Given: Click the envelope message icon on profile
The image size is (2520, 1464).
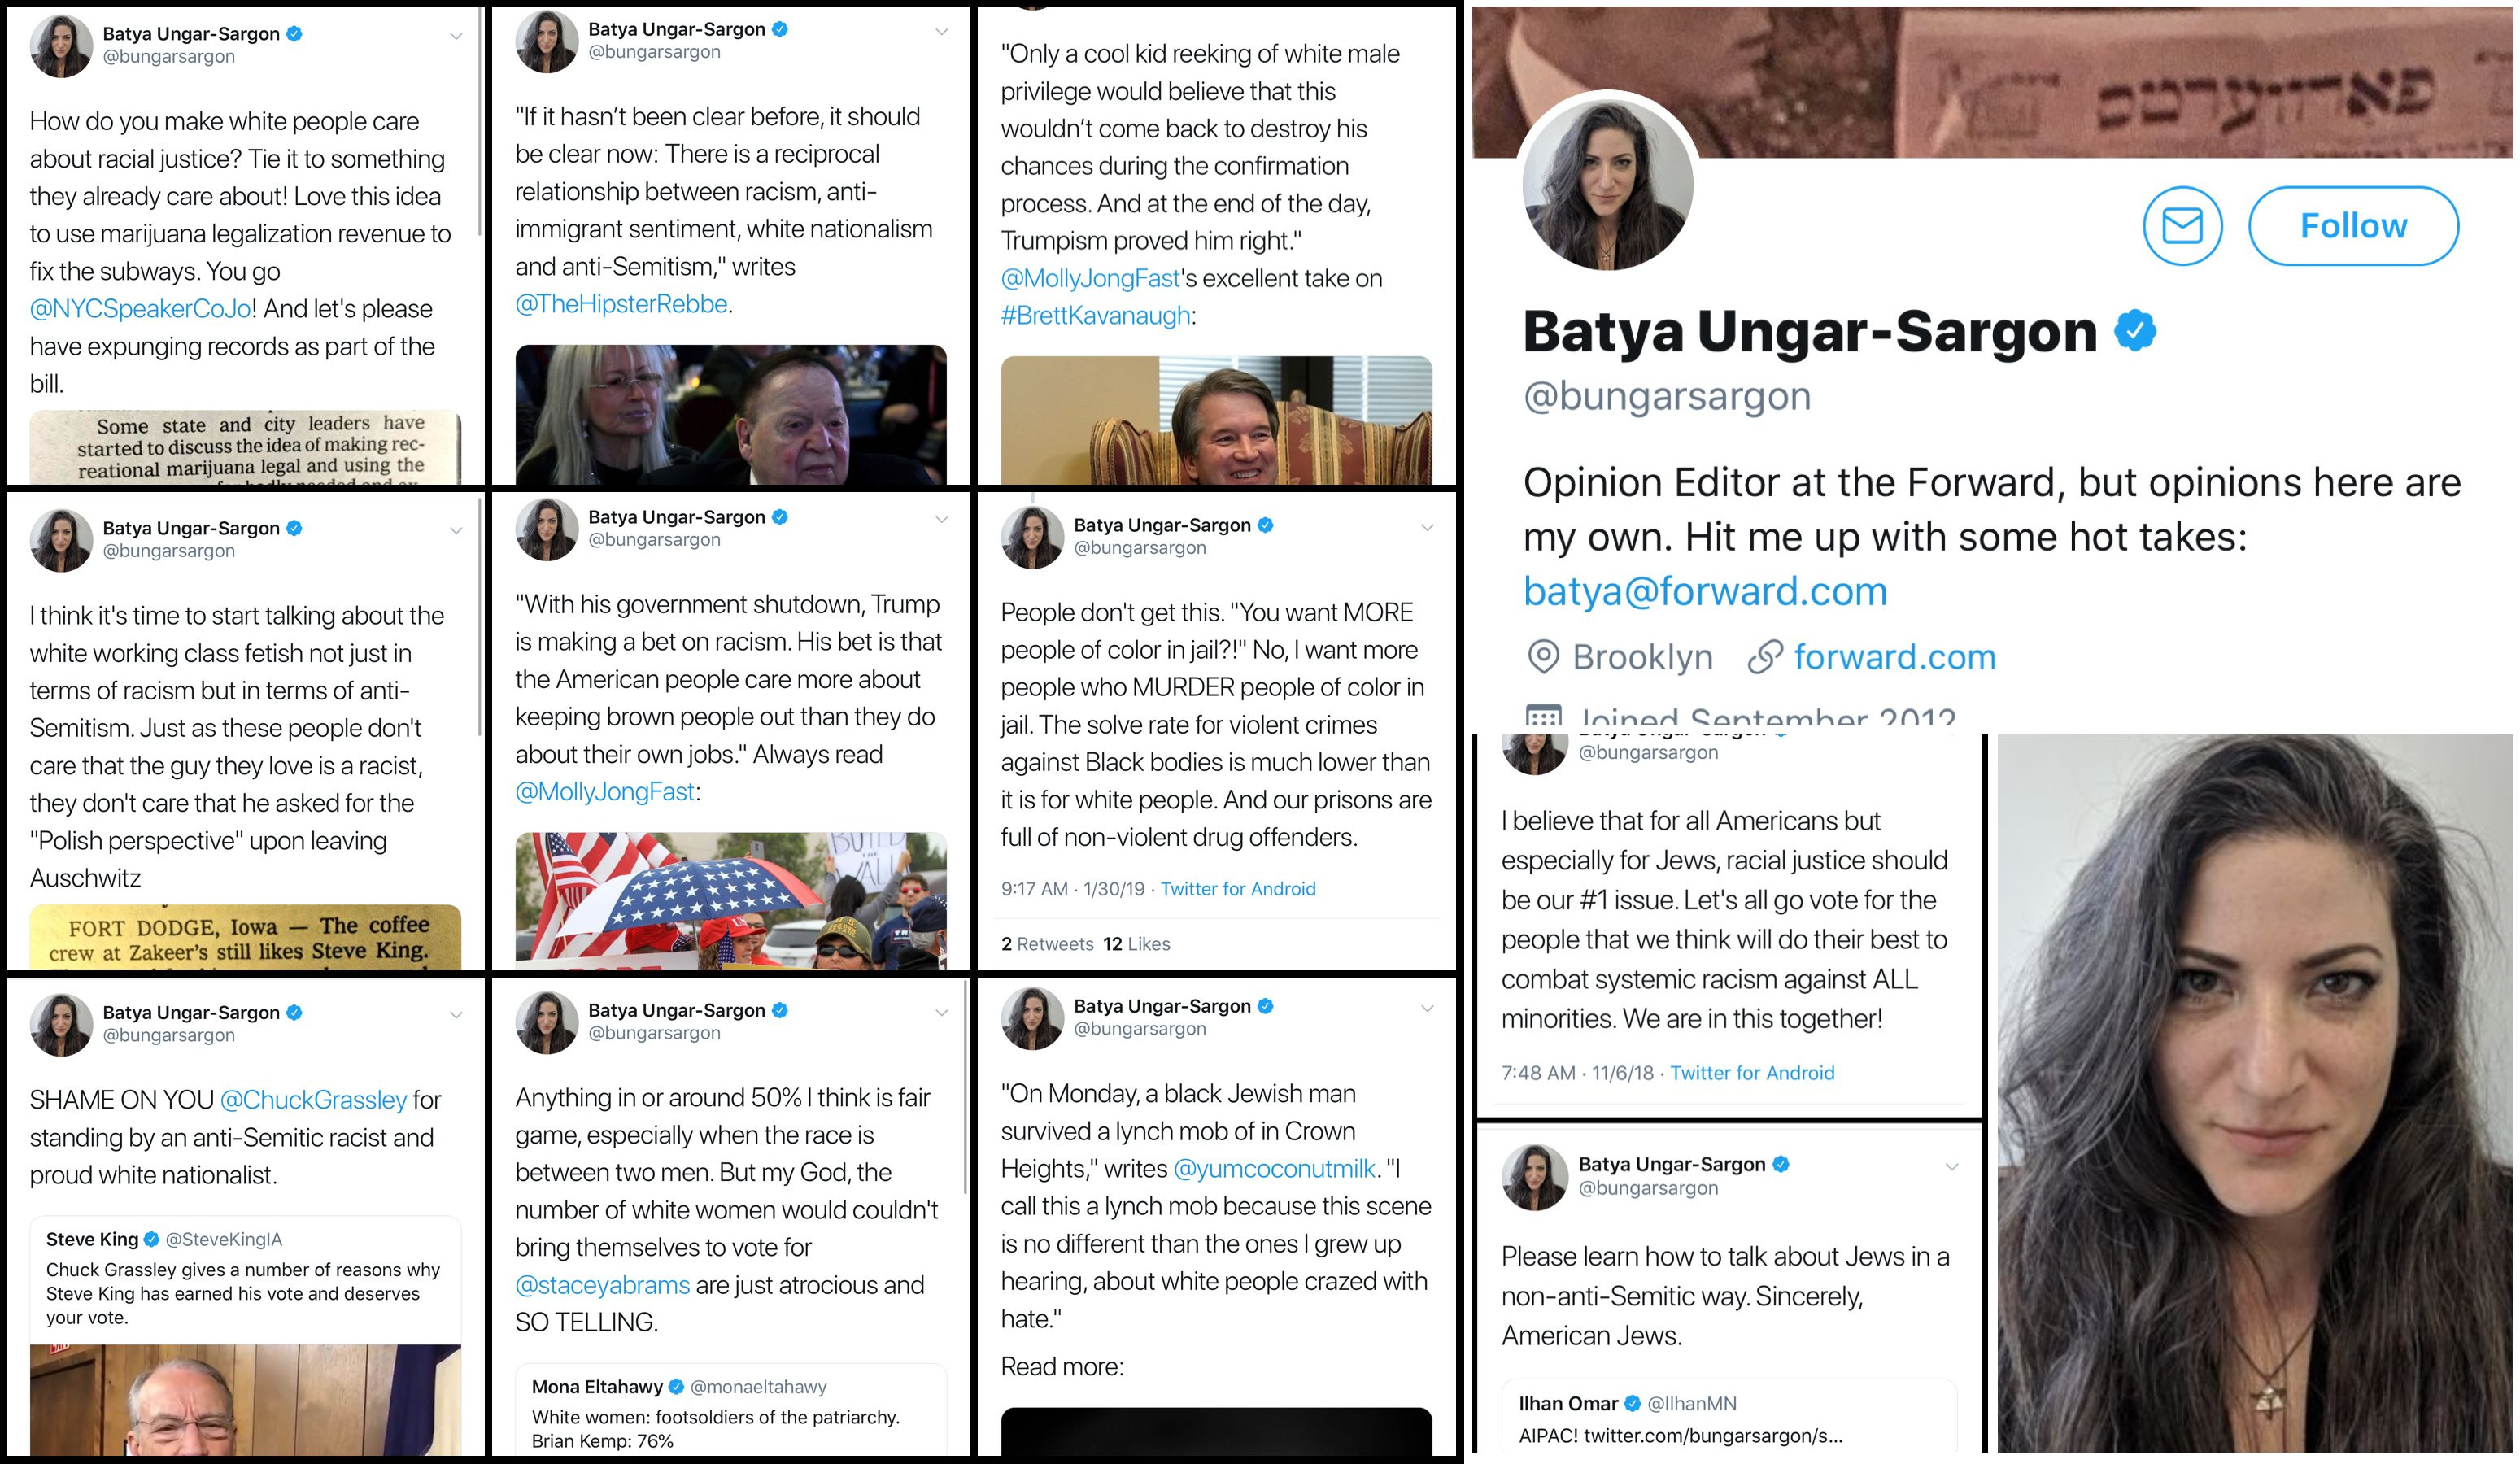Looking at the screenshot, I should coord(2182,226).
